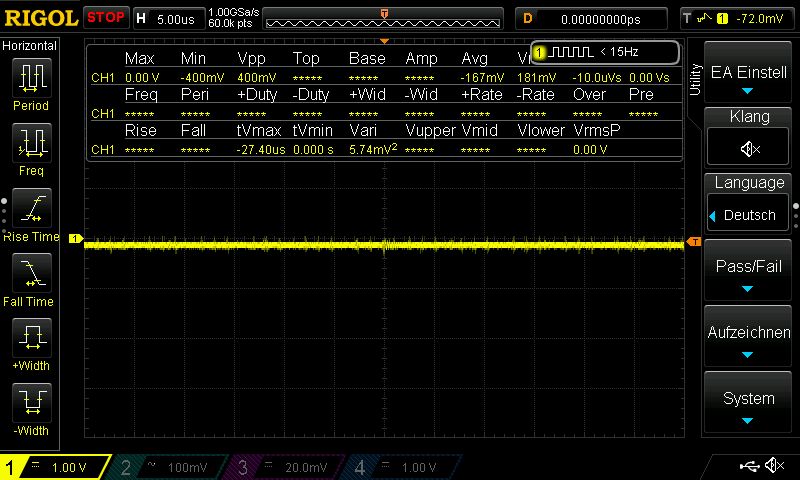The width and height of the screenshot is (800, 480).
Task: Click the trigger level -72.0mV readout
Action: [759, 19]
